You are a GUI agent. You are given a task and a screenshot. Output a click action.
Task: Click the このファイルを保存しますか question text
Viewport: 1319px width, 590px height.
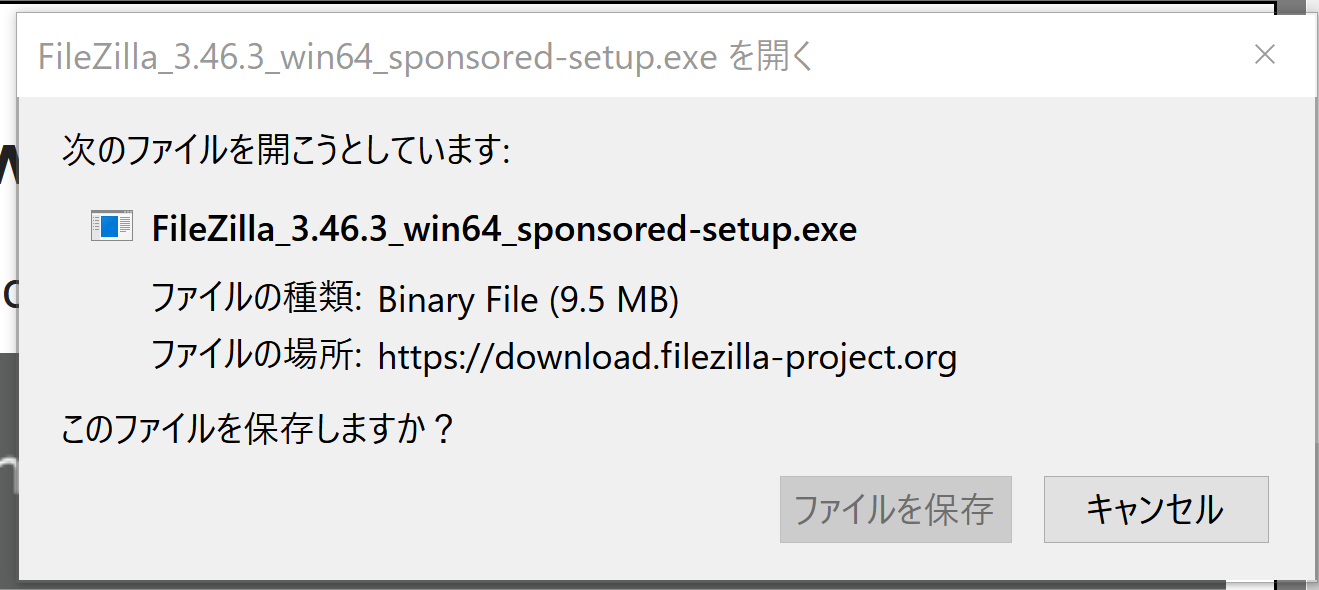point(258,431)
